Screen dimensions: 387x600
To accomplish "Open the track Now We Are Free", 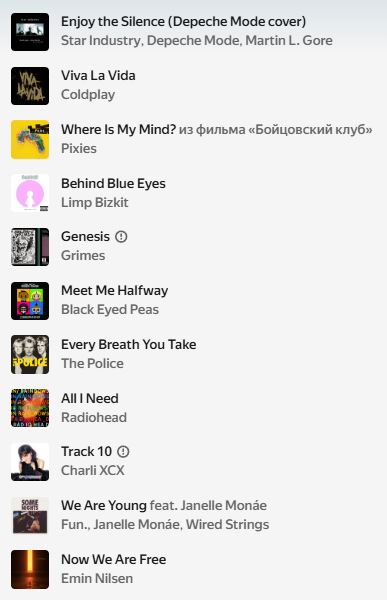I will click(x=114, y=559).
